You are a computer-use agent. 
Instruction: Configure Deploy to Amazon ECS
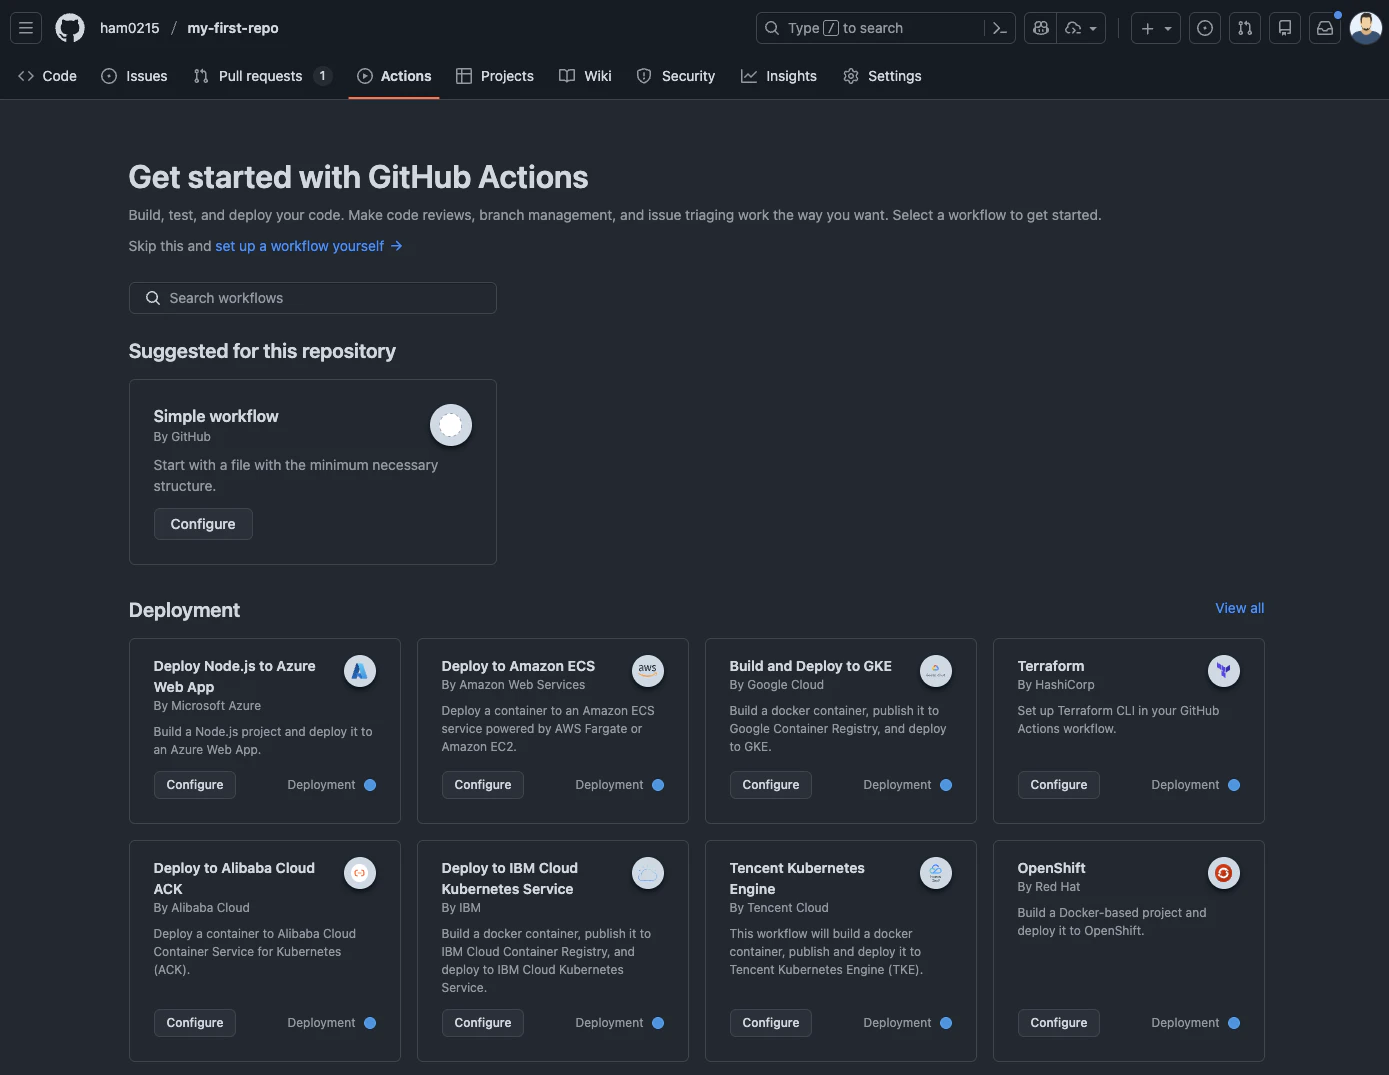click(483, 785)
